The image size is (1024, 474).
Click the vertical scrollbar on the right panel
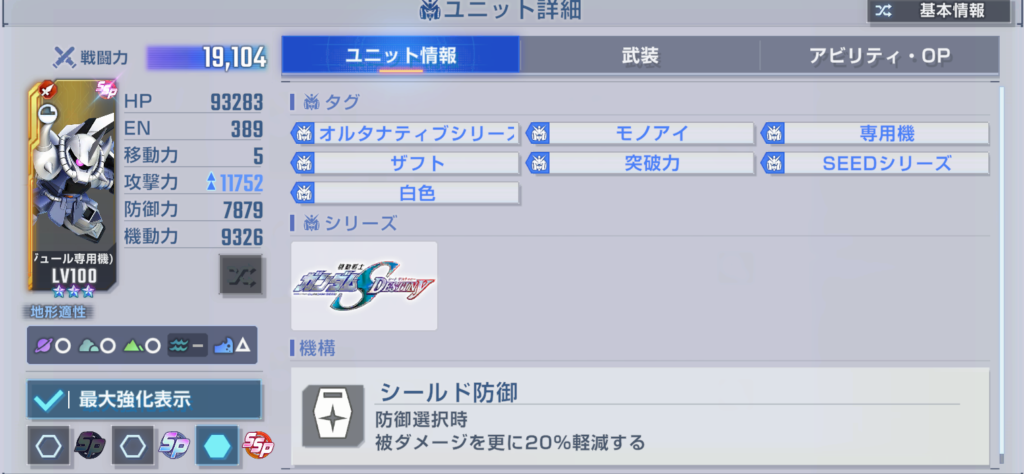pyautogui.click(x=1002, y=271)
